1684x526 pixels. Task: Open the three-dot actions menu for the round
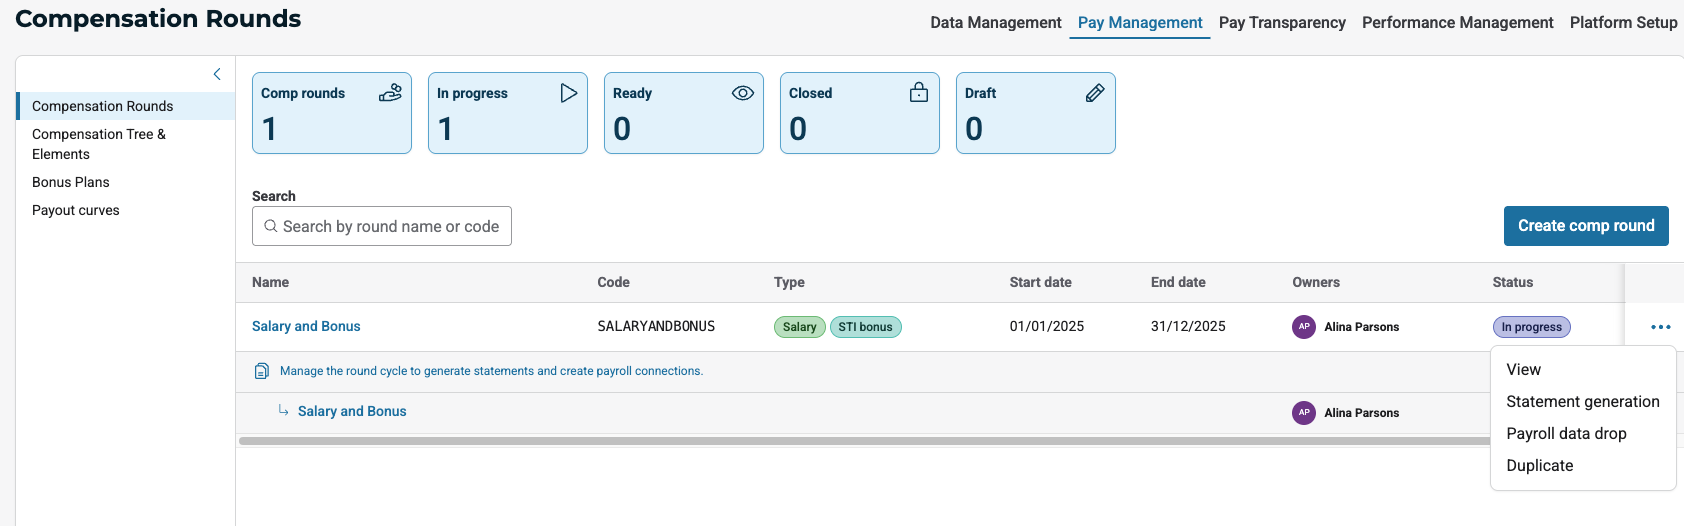(x=1660, y=327)
